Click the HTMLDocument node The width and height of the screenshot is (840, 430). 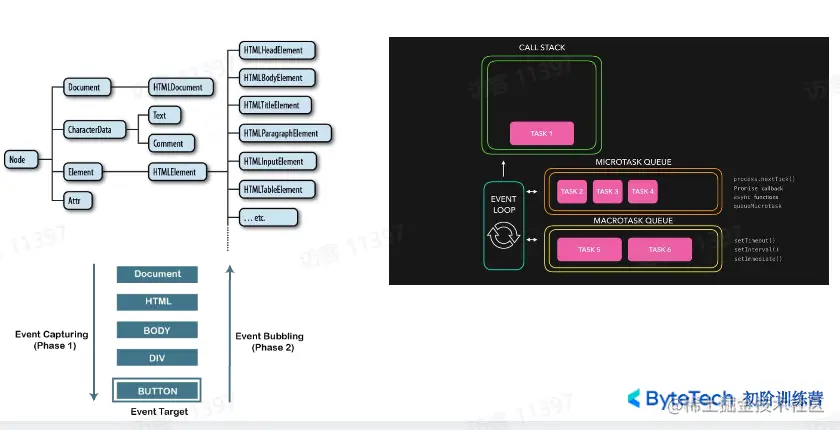[181, 87]
